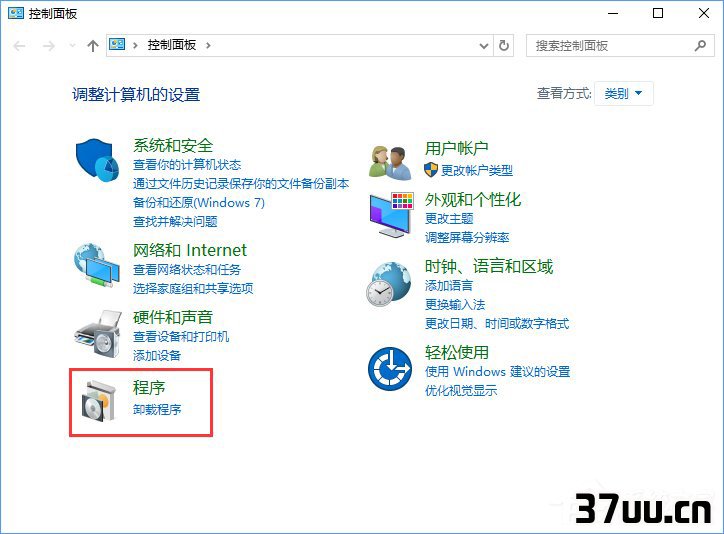Image resolution: width=724 pixels, height=534 pixels.
Task: Expand the address bar history dropdown
Action: point(484,46)
